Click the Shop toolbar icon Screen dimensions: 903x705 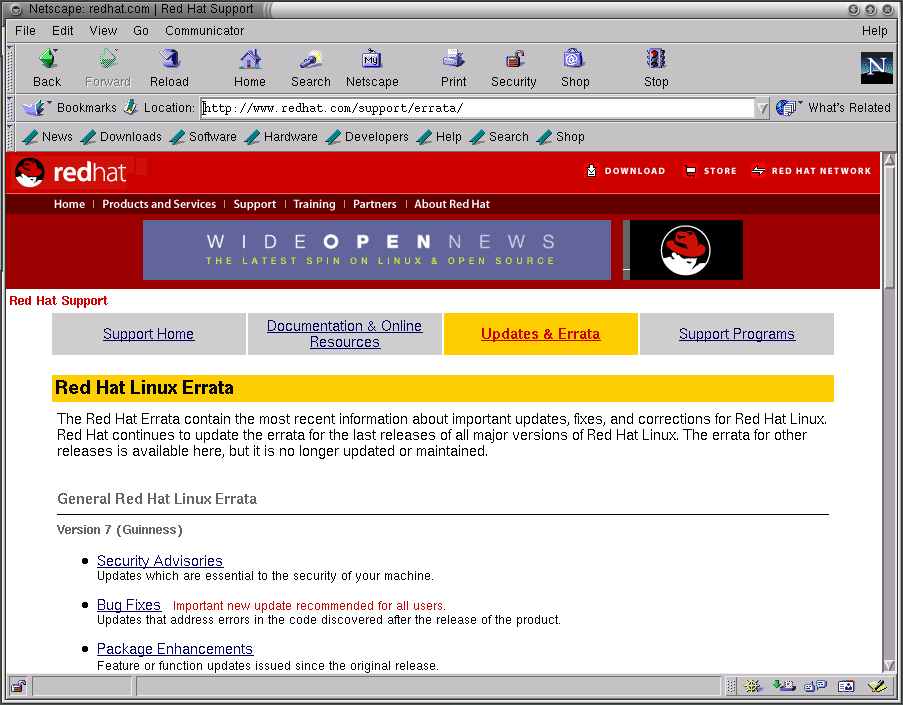[x=574, y=60]
